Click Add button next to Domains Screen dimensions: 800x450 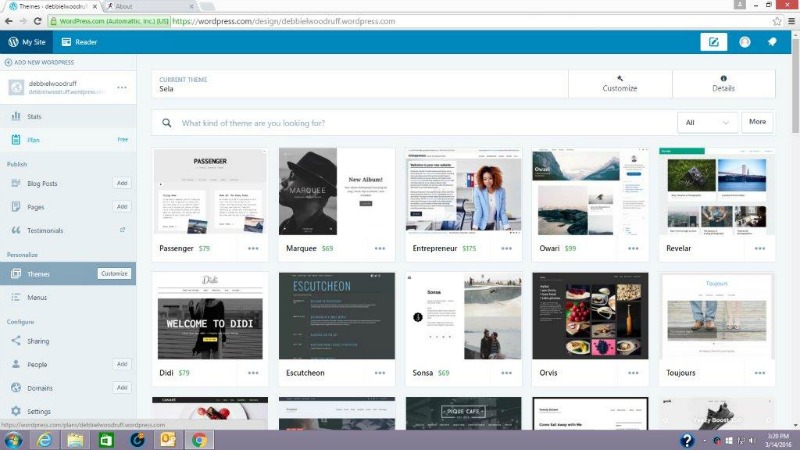[x=122, y=388]
